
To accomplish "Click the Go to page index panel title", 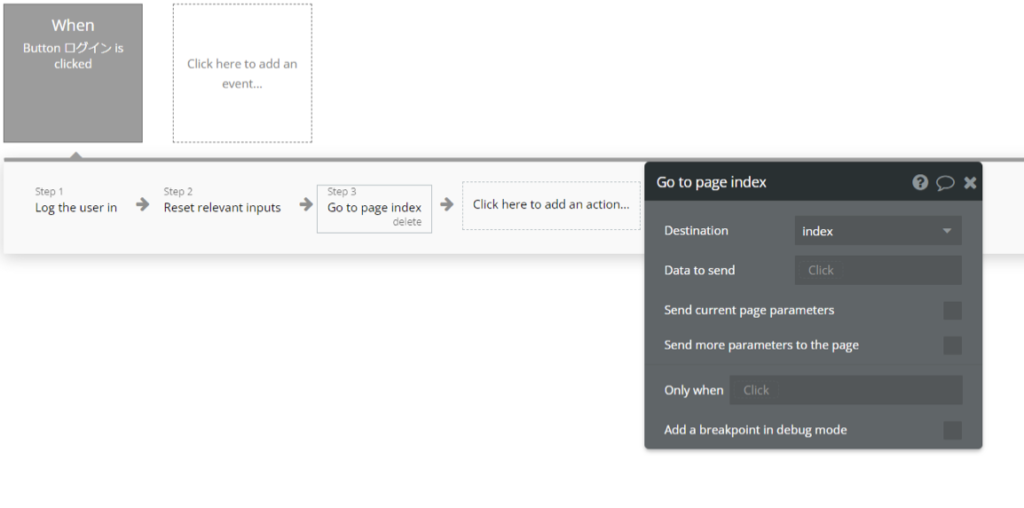I will pyautogui.click(x=711, y=182).
